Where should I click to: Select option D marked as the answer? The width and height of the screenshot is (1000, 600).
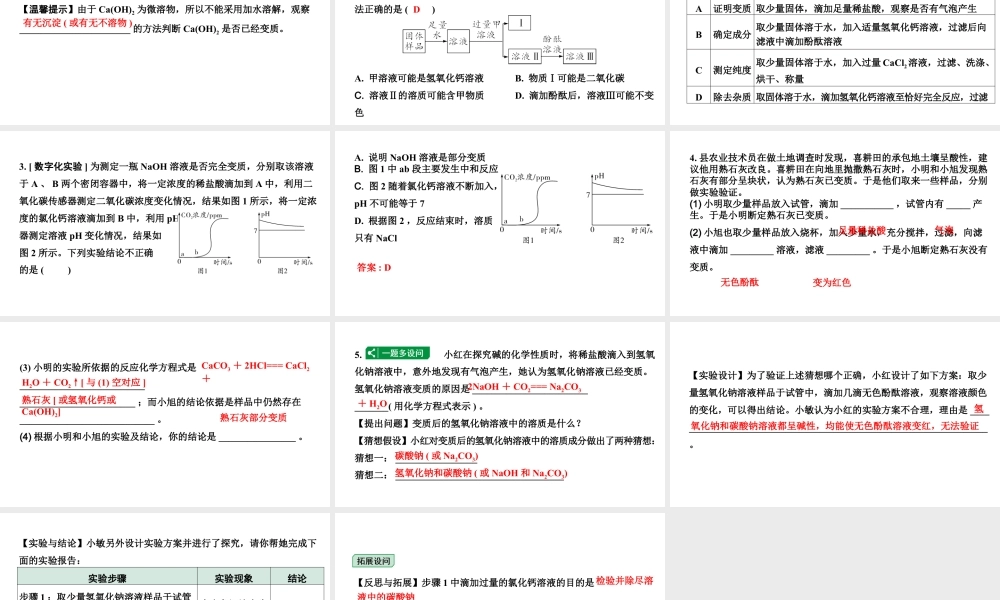click(416, 10)
